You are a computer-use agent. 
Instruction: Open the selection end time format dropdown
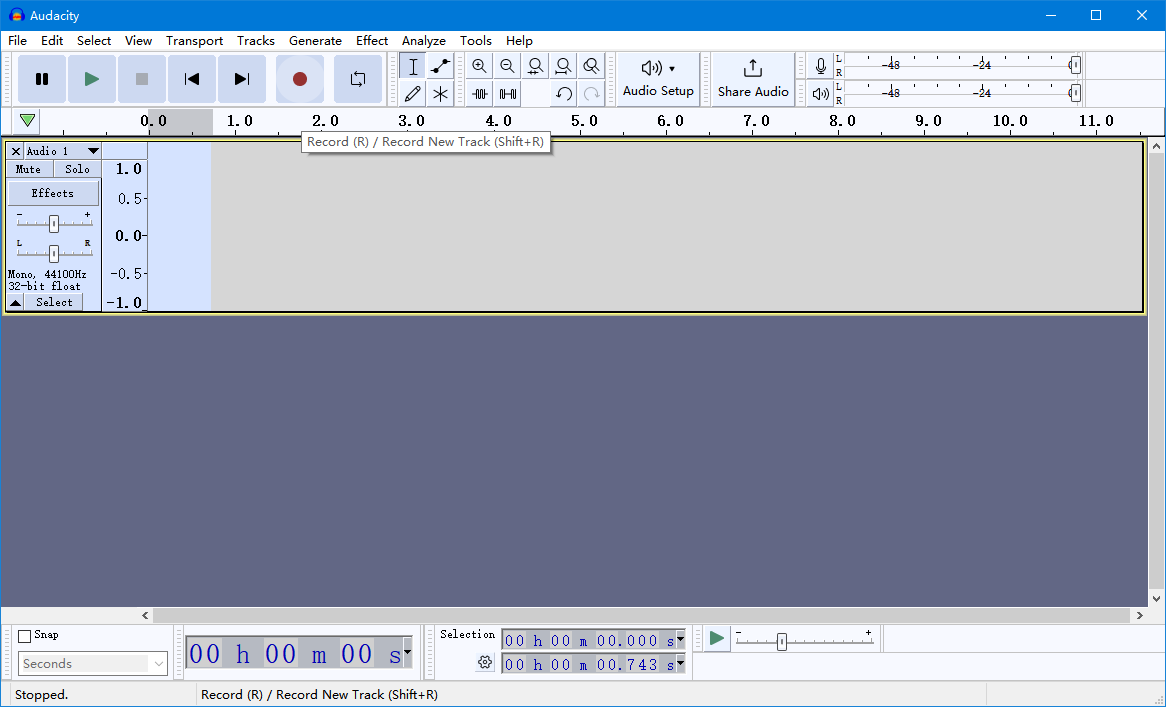coord(680,664)
